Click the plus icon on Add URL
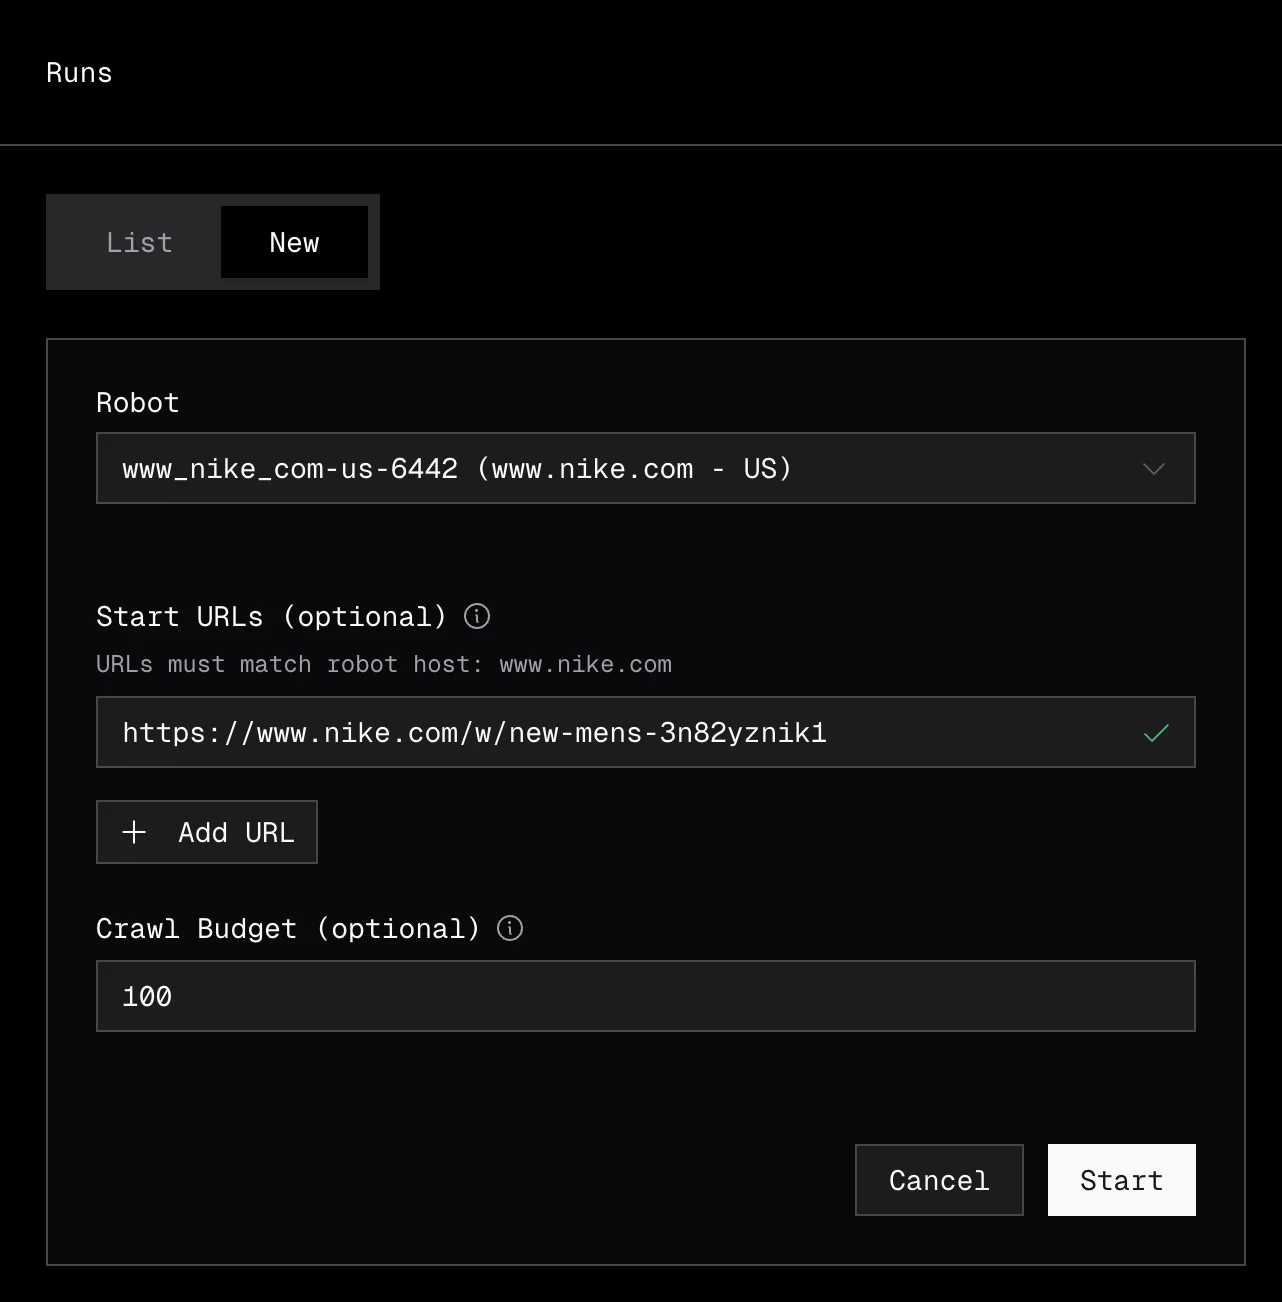Screen dimensions: 1282x1302 [134, 833]
